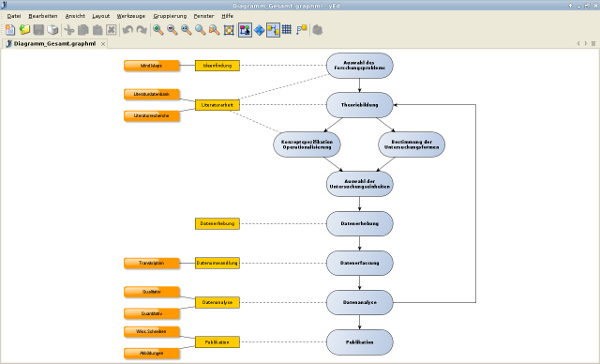The image size is (600, 364).
Task: Select the blue Datenanalyse node
Action: click(359, 302)
